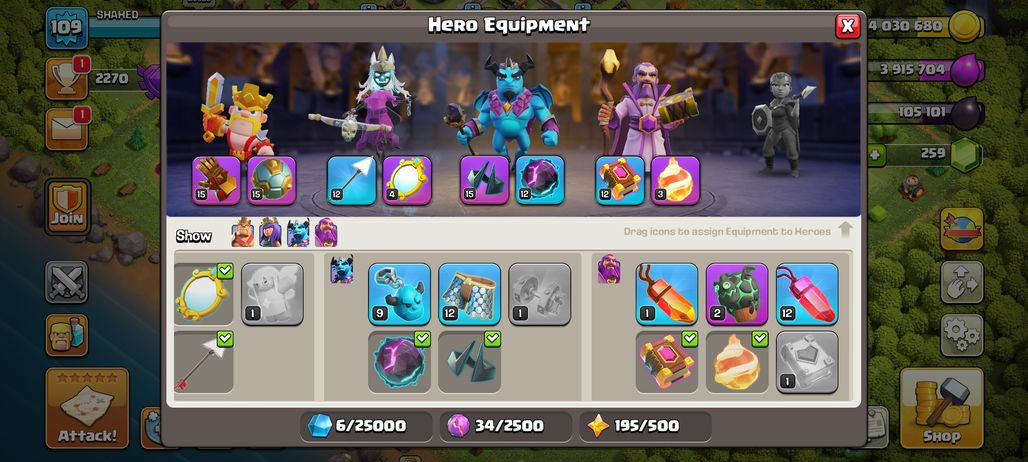Screen dimensions: 1028x462
Task: Open the Minion Prince's dark orb slot
Action: click(x=540, y=180)
